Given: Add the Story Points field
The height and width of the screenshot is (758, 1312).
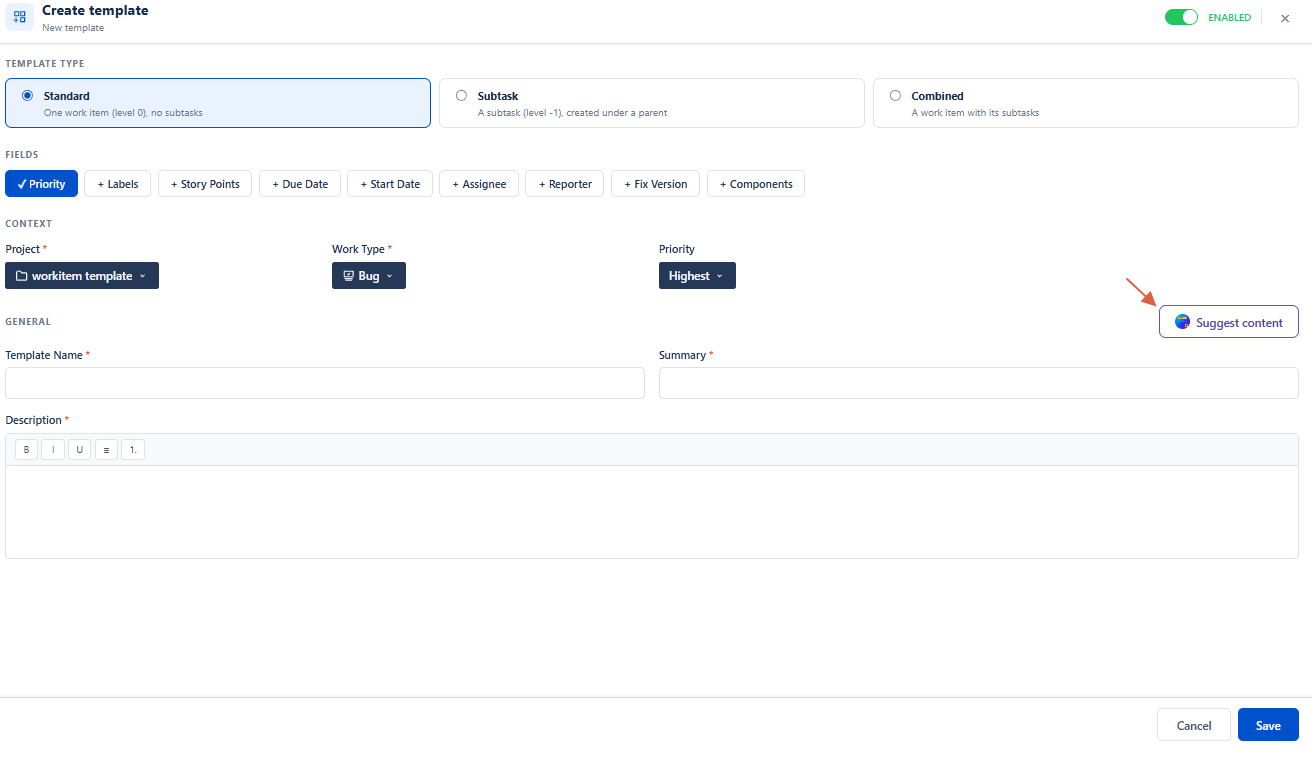Looking at the screenshot, I should 205,184.
